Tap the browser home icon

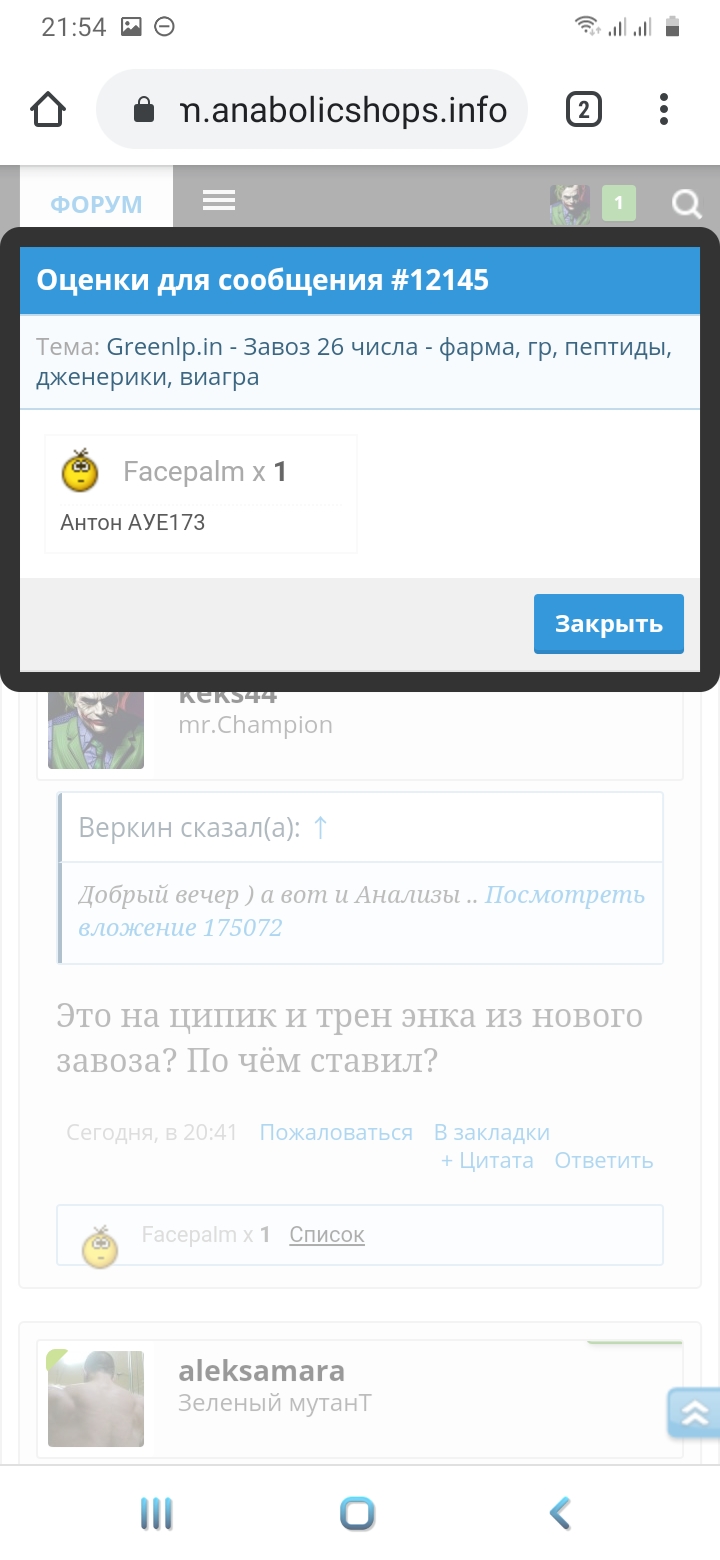click(x=48, y=110)
